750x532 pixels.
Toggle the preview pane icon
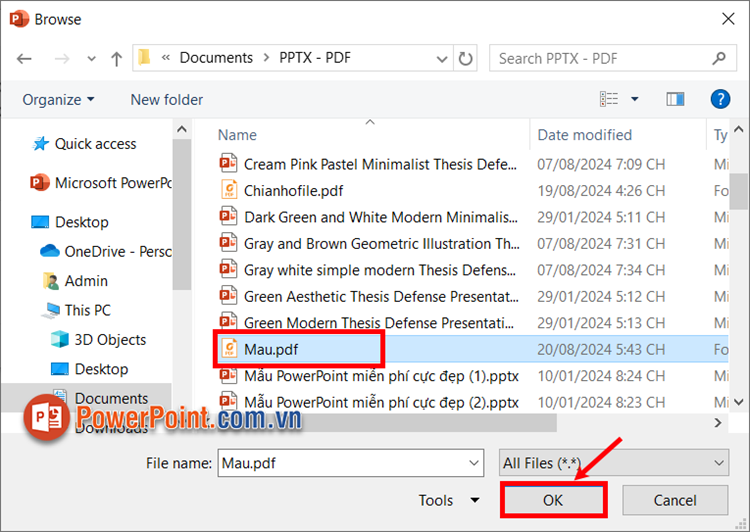(x=675, y=99)
